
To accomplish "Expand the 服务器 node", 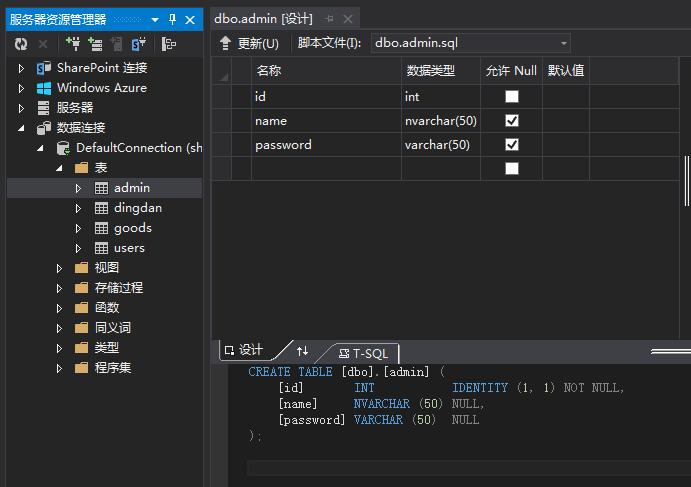I will click(21, 108).
